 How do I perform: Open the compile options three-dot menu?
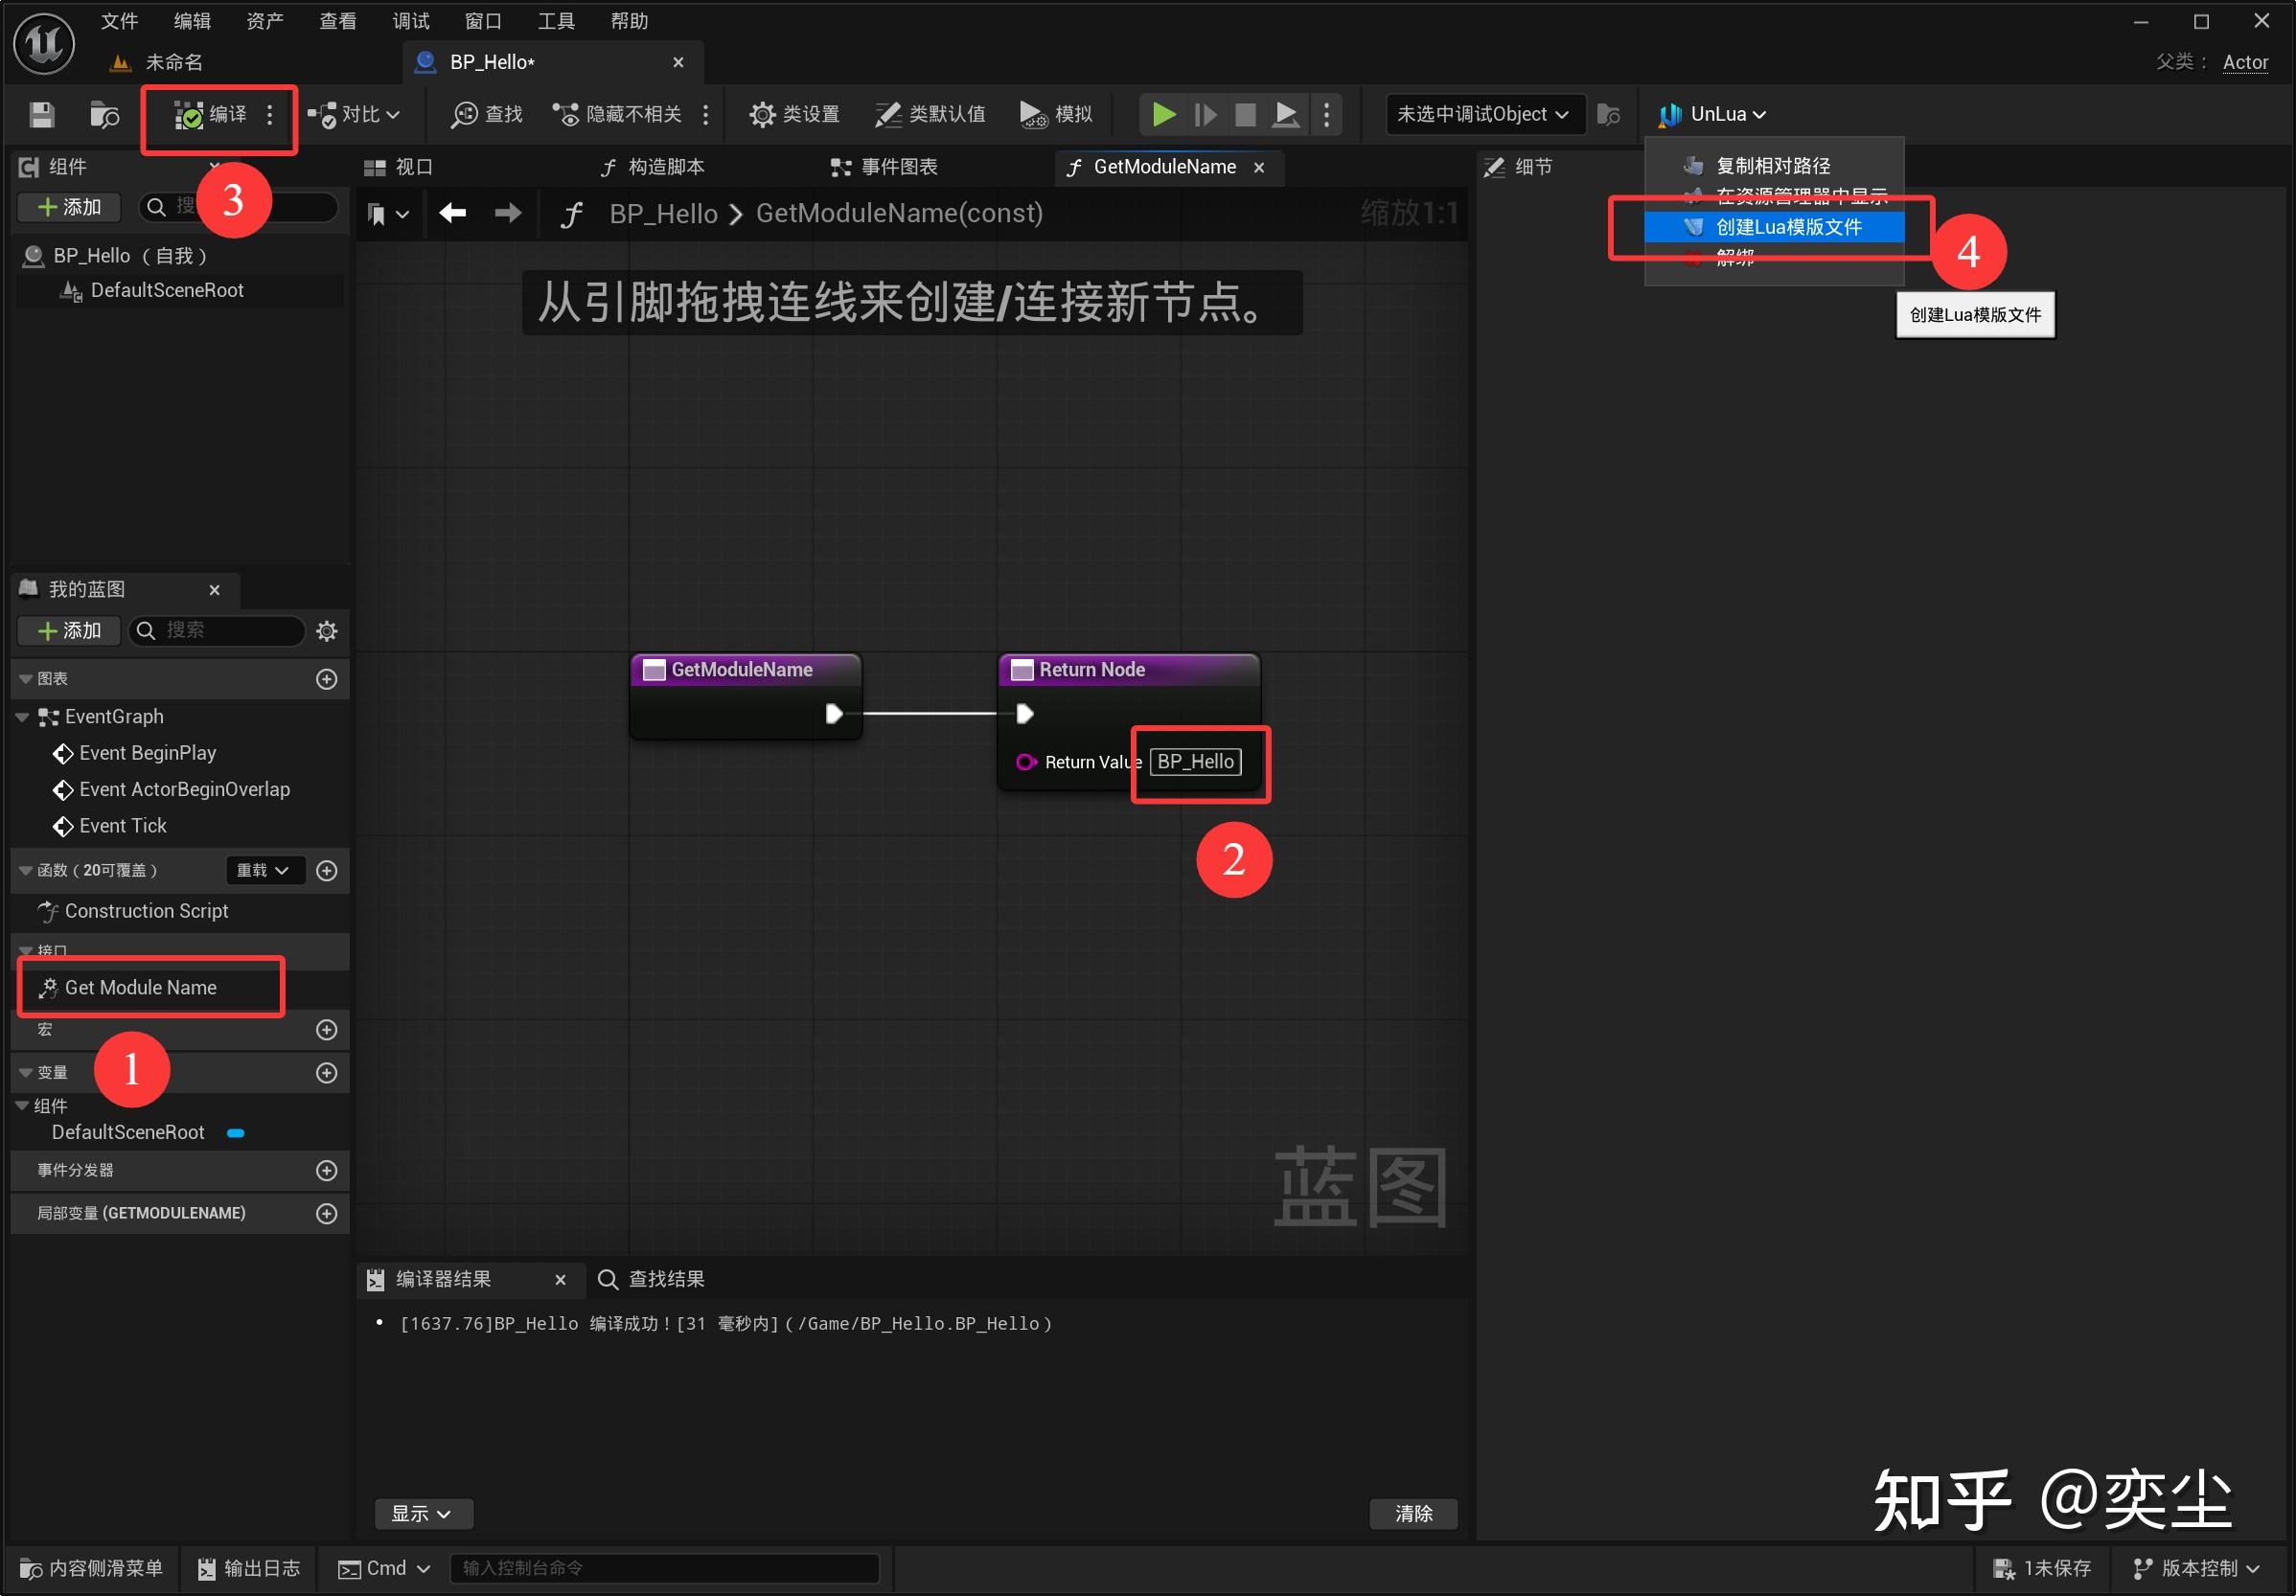pos(270,115)
